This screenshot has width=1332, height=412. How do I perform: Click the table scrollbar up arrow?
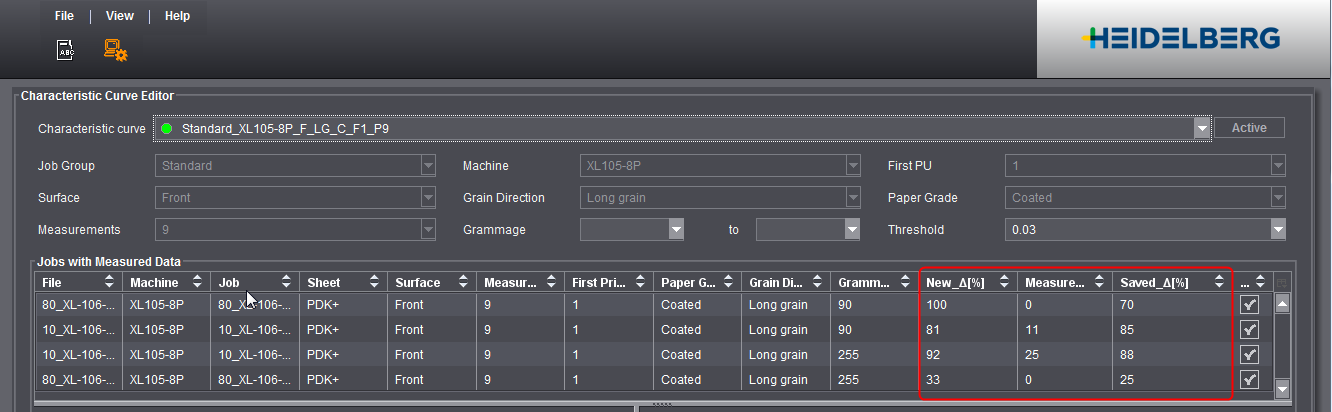pos(1283,303)
